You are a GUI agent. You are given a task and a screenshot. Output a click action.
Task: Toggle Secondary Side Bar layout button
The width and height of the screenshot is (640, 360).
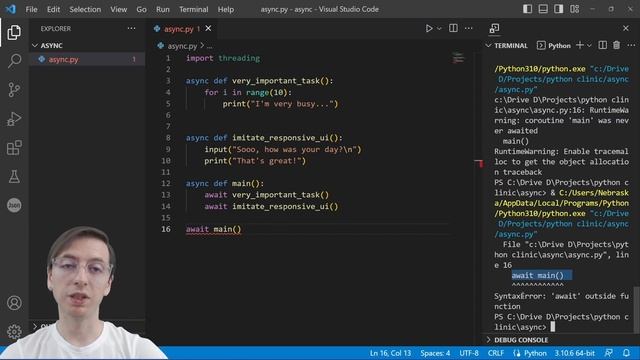pyautogui.click(x=558, y=9)
